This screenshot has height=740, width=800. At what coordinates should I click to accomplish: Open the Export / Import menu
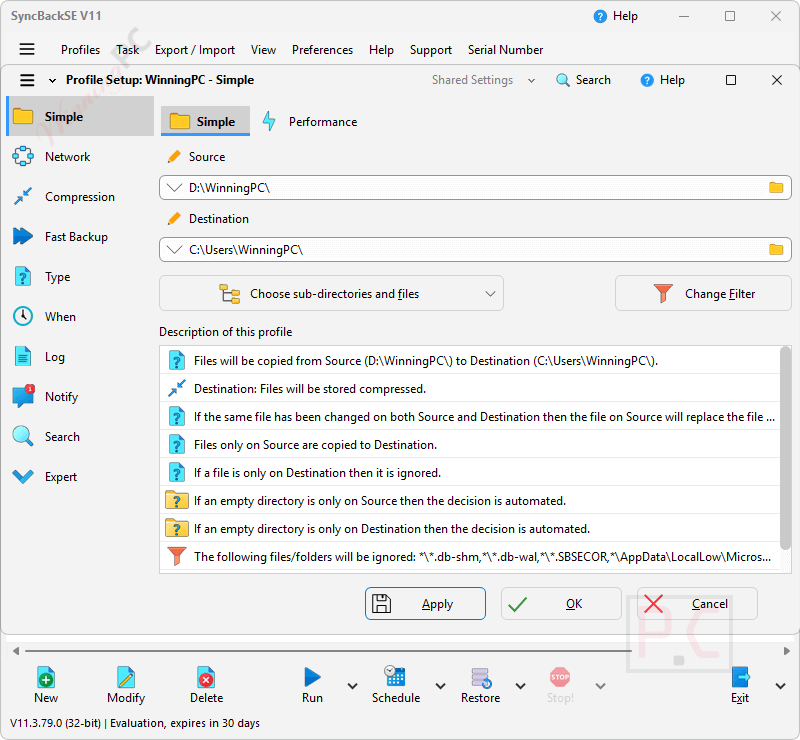tap(194, 50)
